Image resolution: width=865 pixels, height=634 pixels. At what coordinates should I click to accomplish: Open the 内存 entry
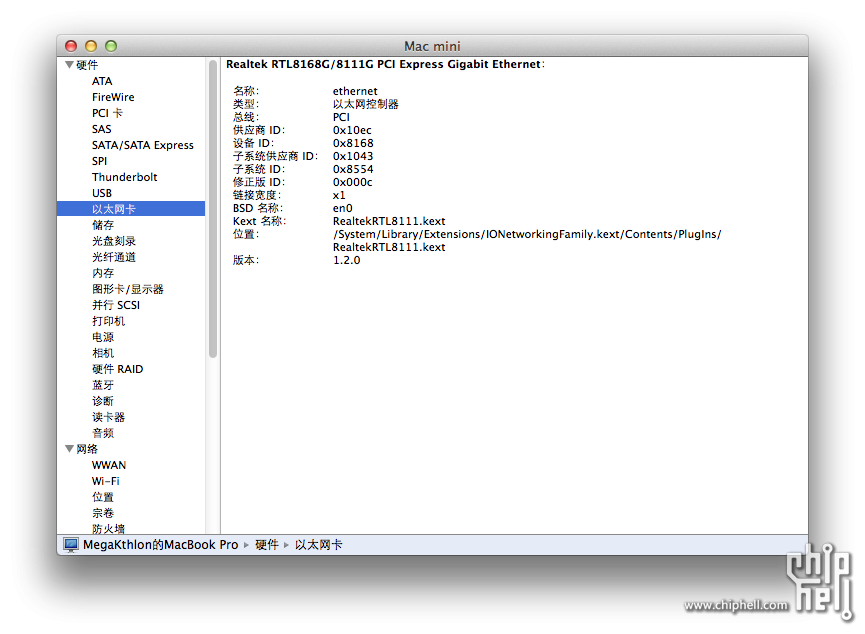[103, 273]
